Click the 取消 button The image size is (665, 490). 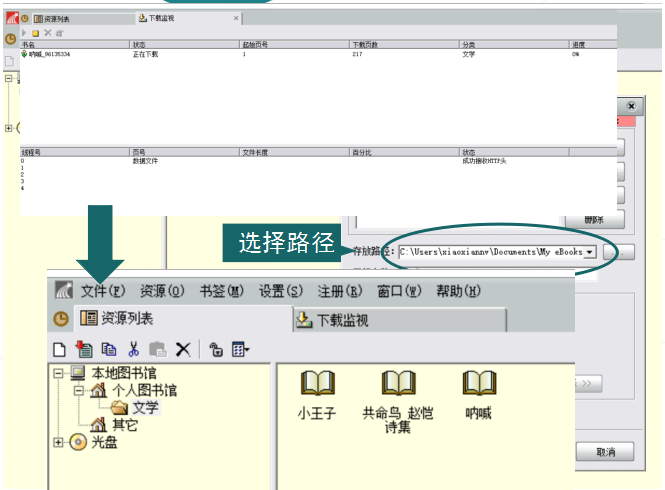(x=605, y=452)
